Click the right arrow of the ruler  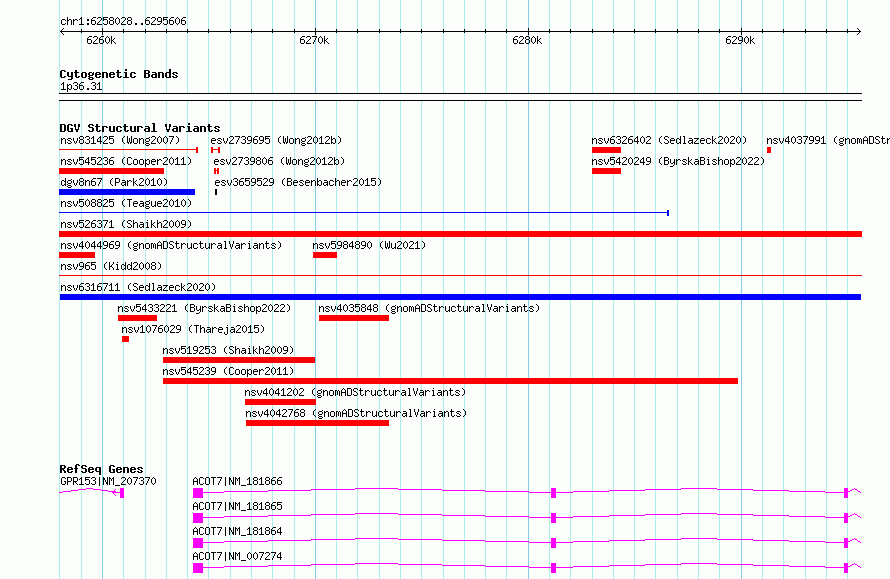(858, 31)
